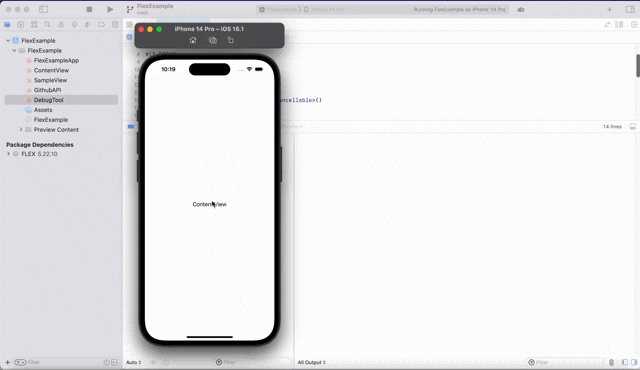Stop the running FlexExample app

(89, 9)
